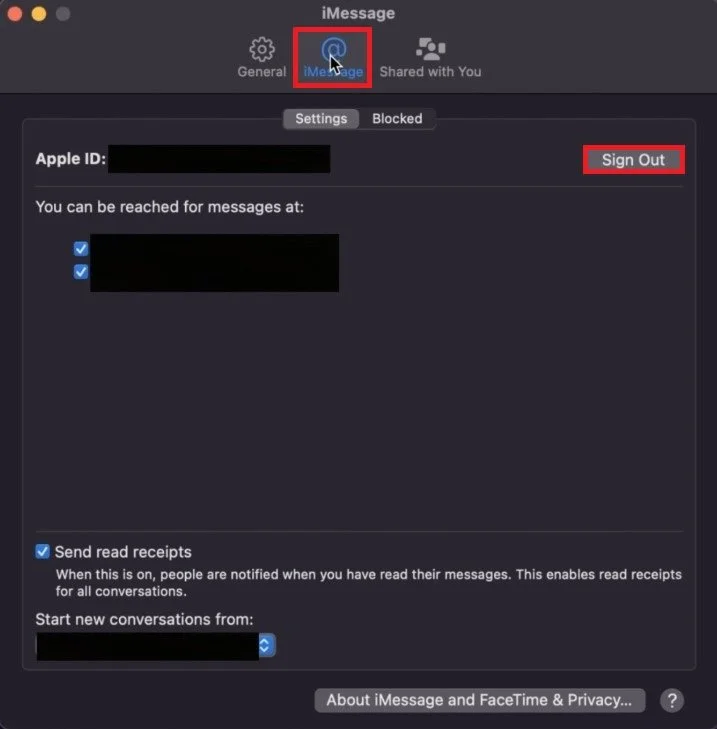Click the grayed-out zoom window button
Image resolution: width=717 pixels, height=729 pixels.
tap(63, 13)
